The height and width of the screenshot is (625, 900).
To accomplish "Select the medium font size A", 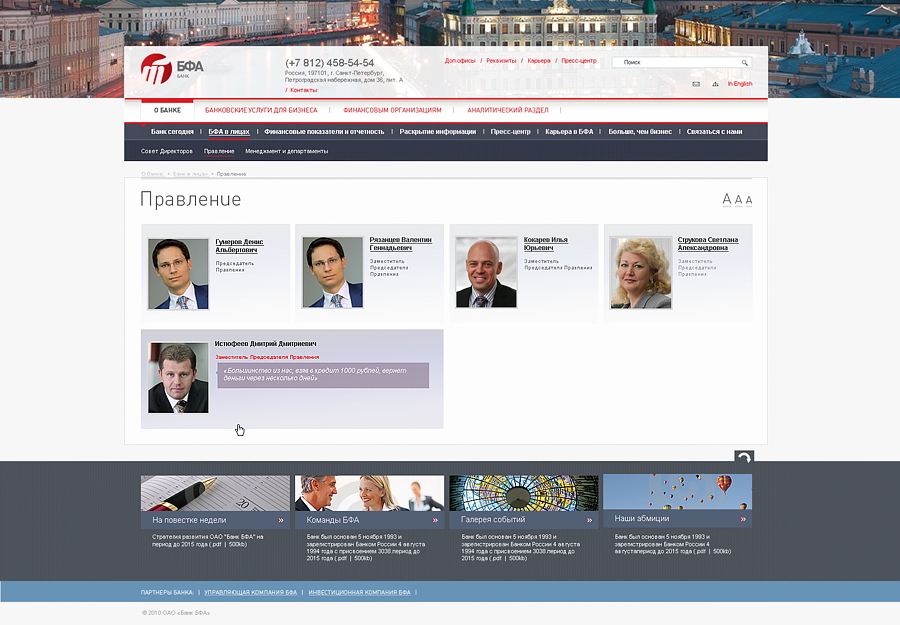I will 739,200.
